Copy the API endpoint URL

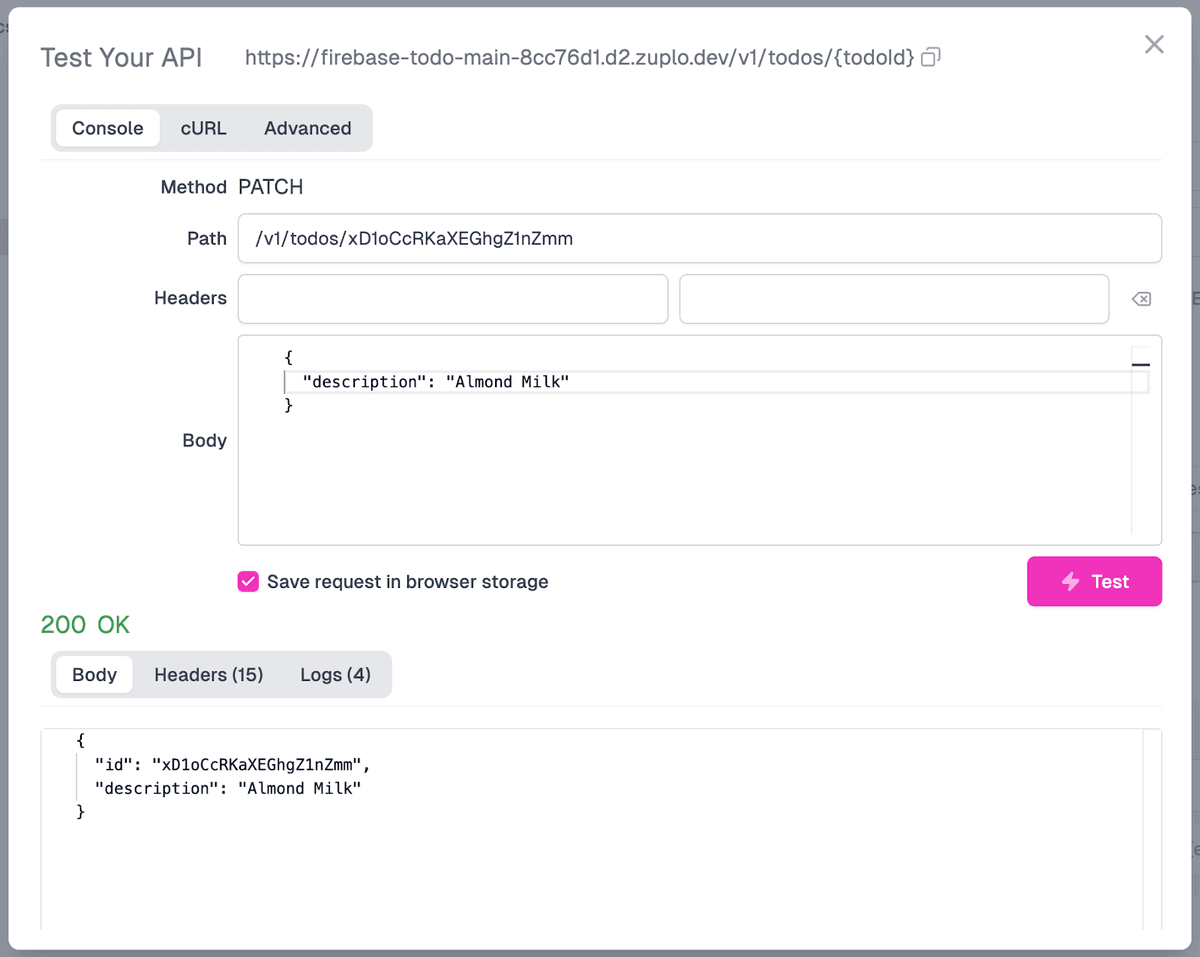tap(930, 58)
